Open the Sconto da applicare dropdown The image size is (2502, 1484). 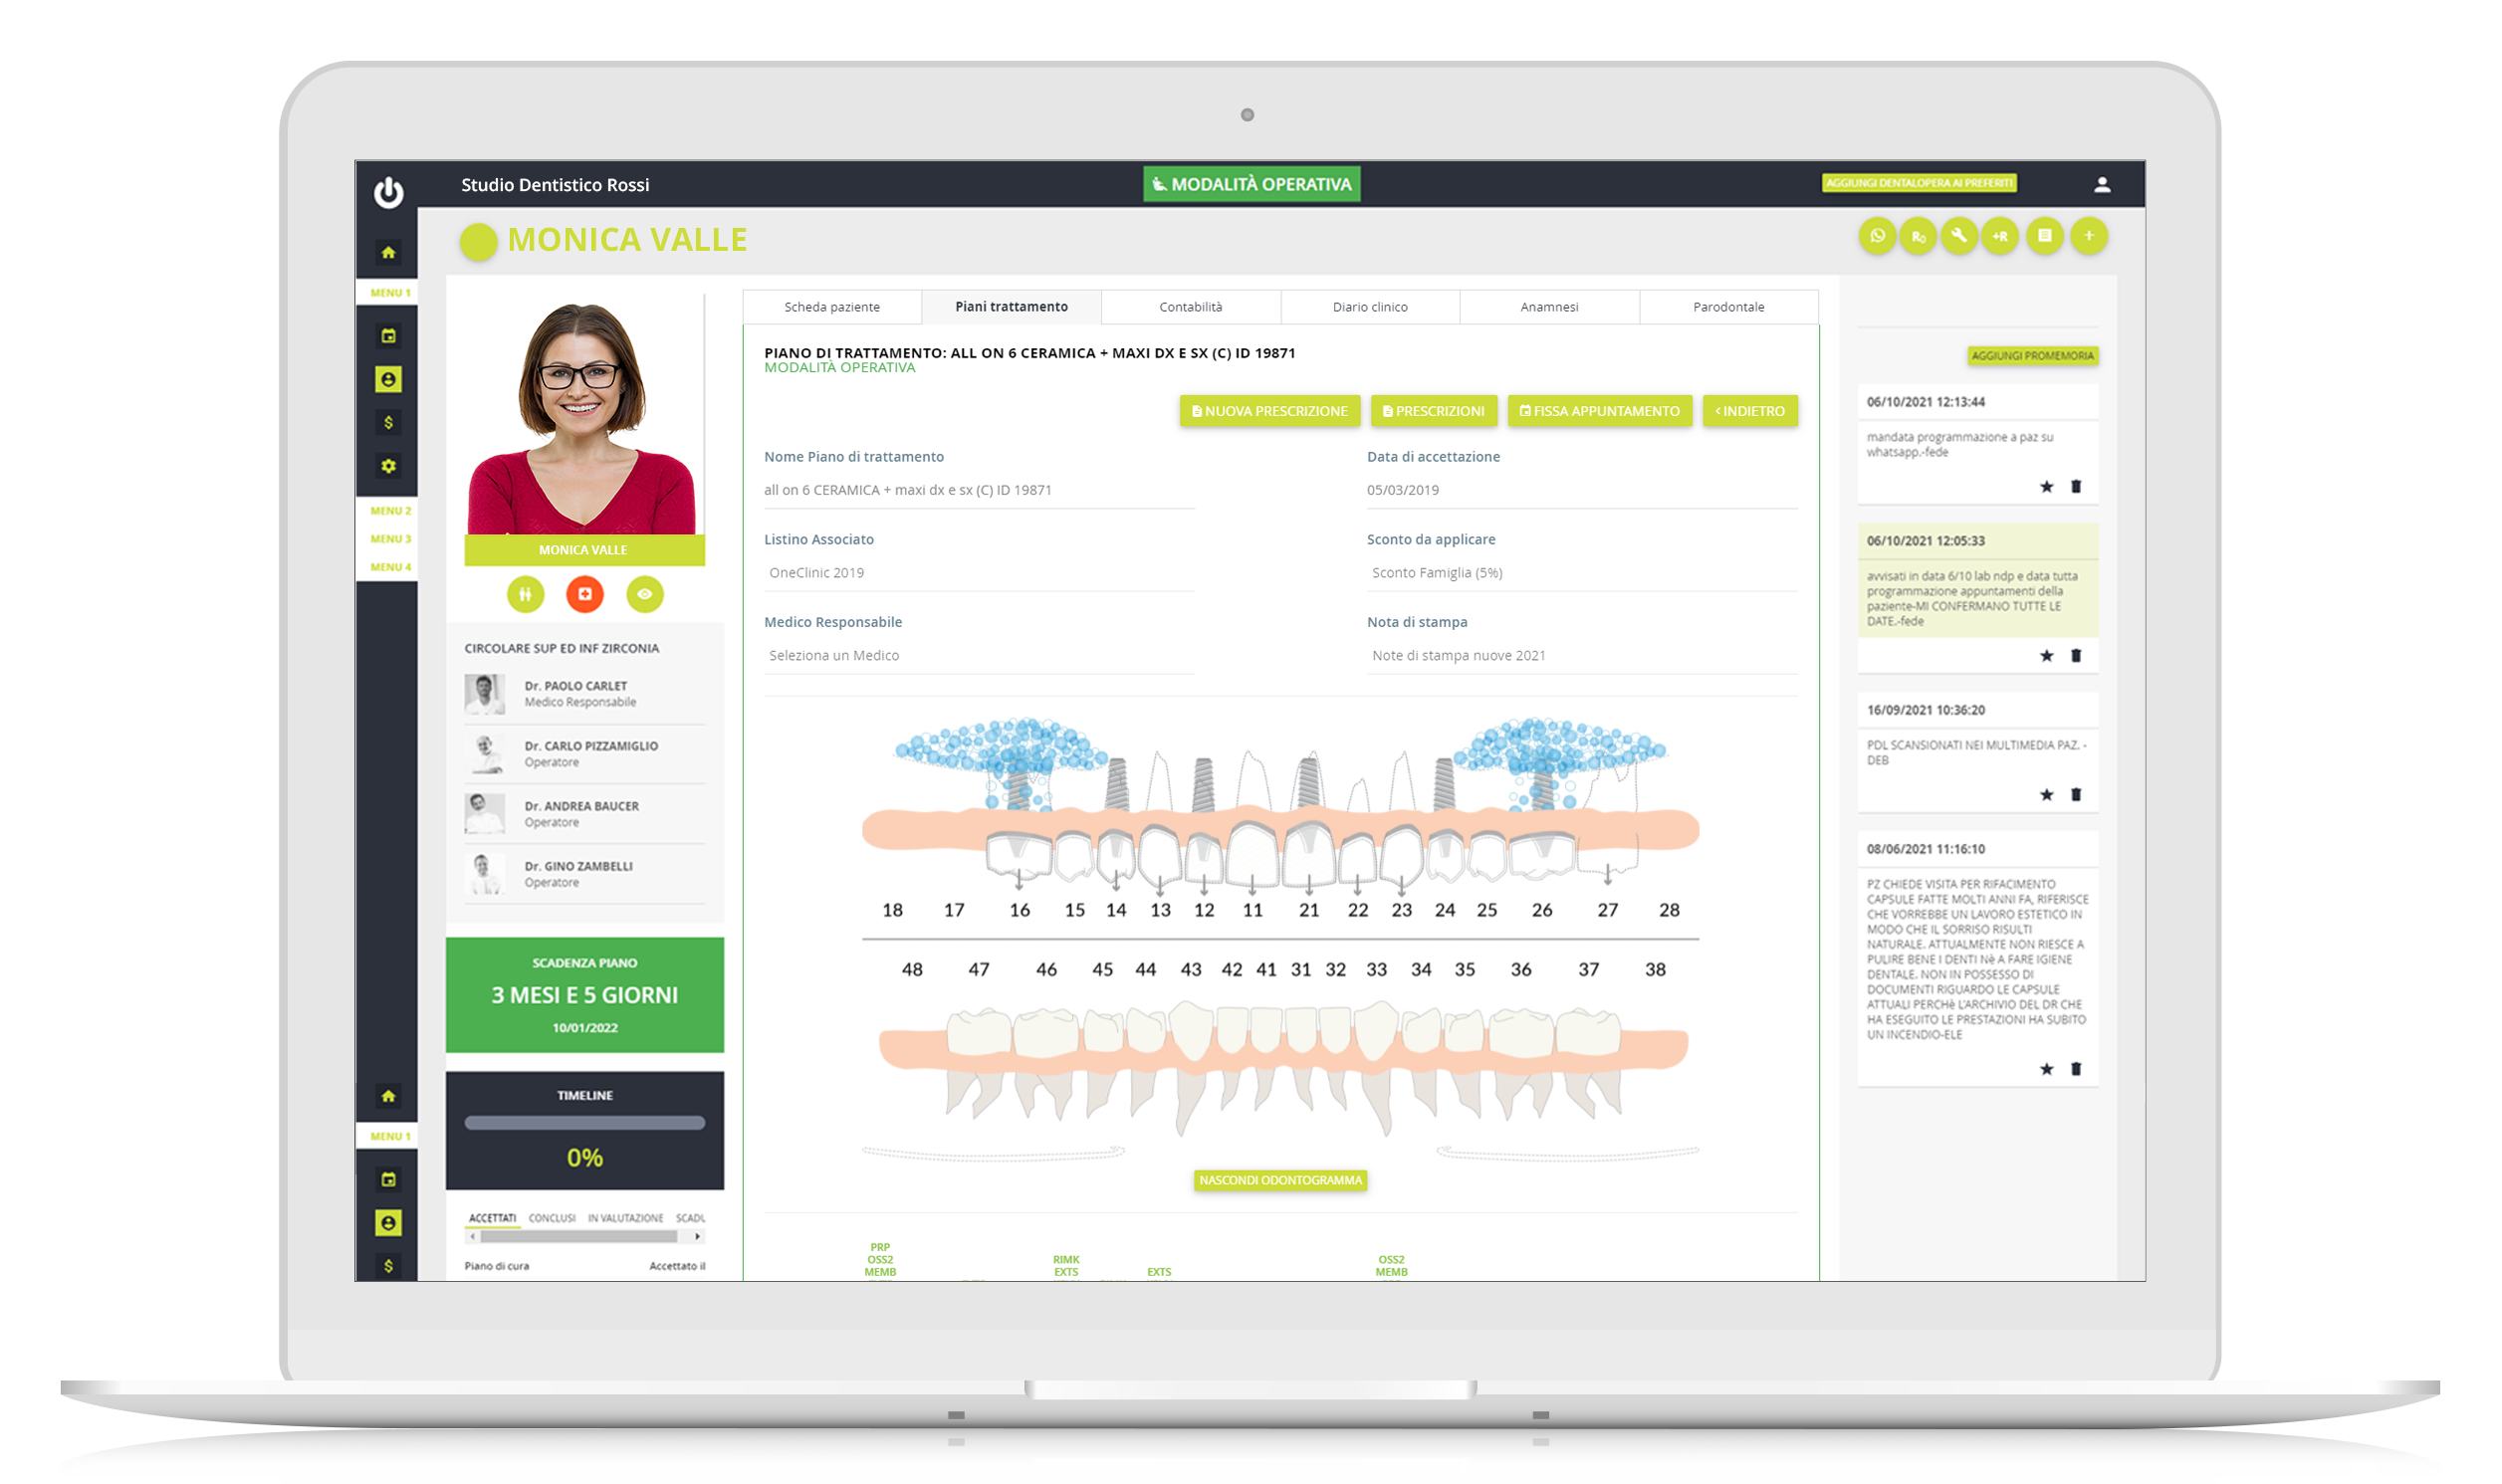point(1582,573)
